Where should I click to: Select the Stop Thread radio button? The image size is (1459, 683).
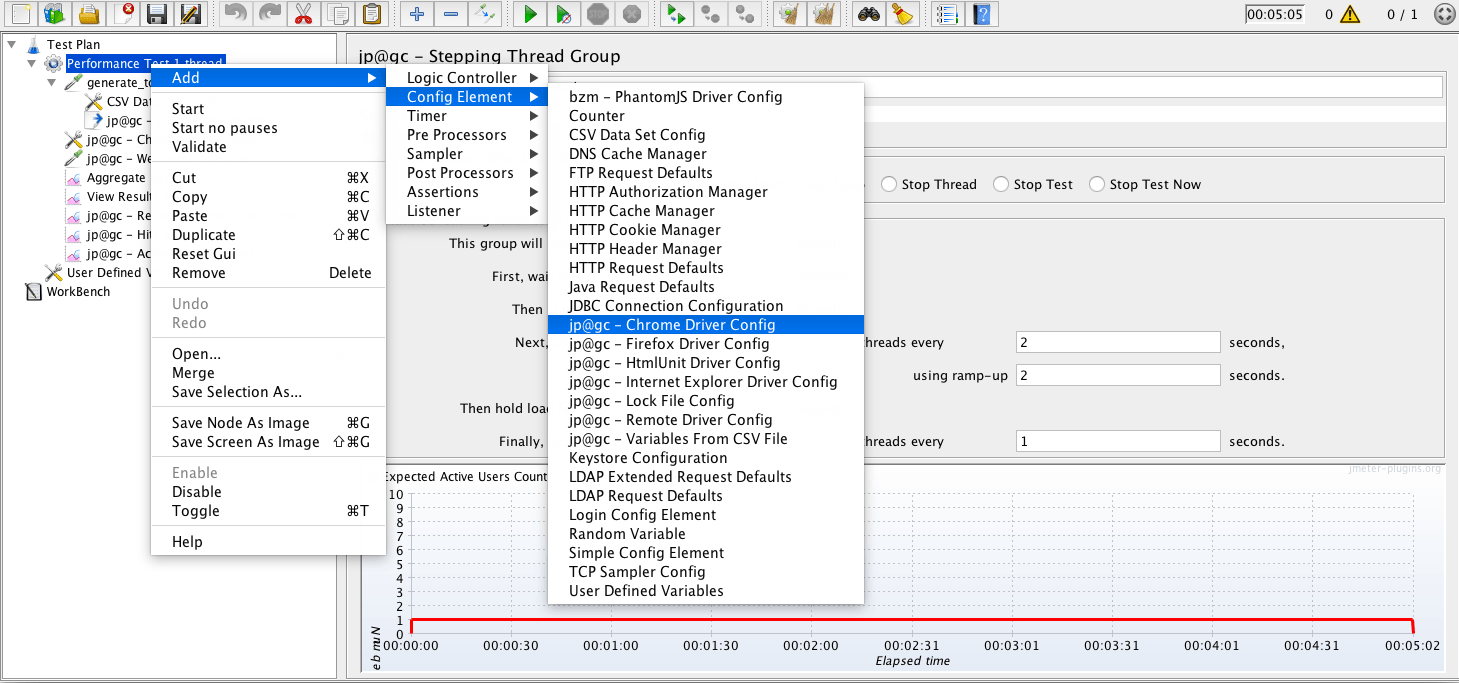[x=888, y=184]
